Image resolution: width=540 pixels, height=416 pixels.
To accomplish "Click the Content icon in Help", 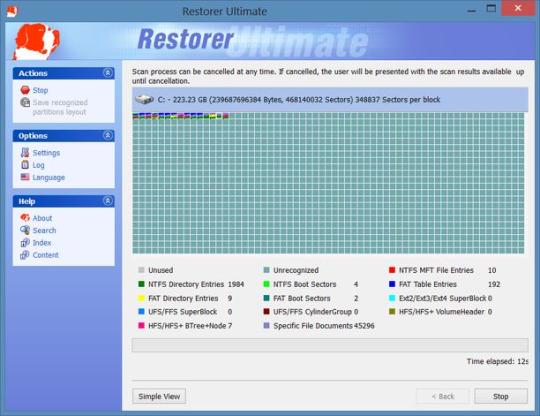I will click(x=25, y=255).
